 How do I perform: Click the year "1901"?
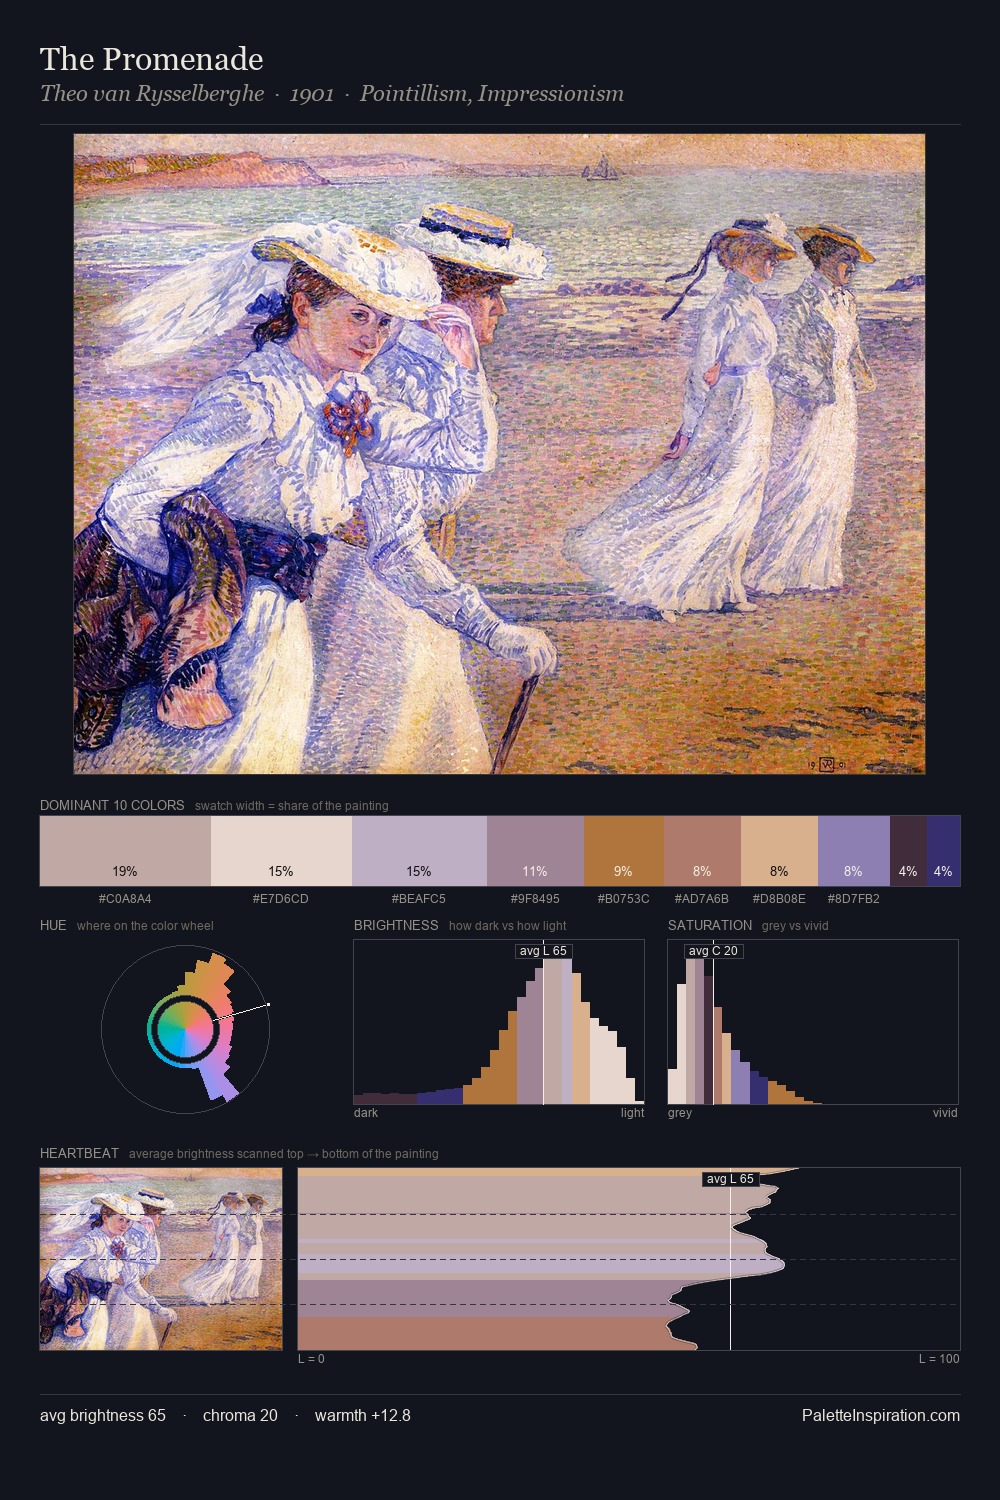point(312,94)
